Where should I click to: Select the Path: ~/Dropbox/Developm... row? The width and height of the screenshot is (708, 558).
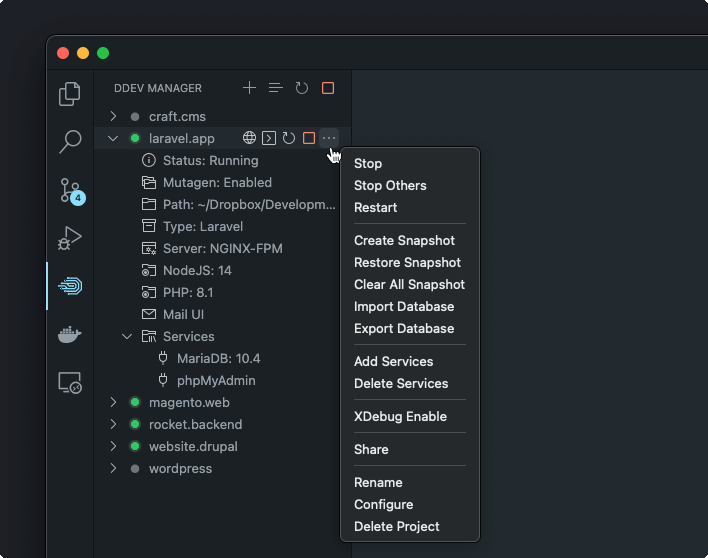coord(222,205)
